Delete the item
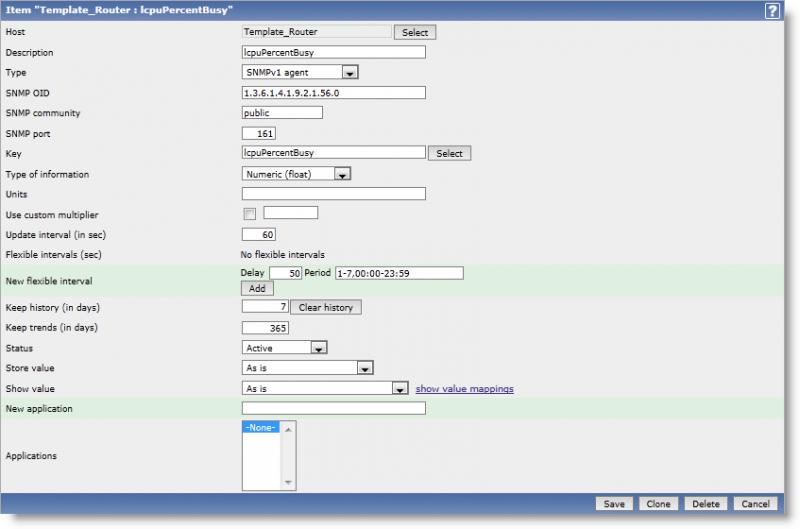Screen dimensions: 800x529 (706, 503)
